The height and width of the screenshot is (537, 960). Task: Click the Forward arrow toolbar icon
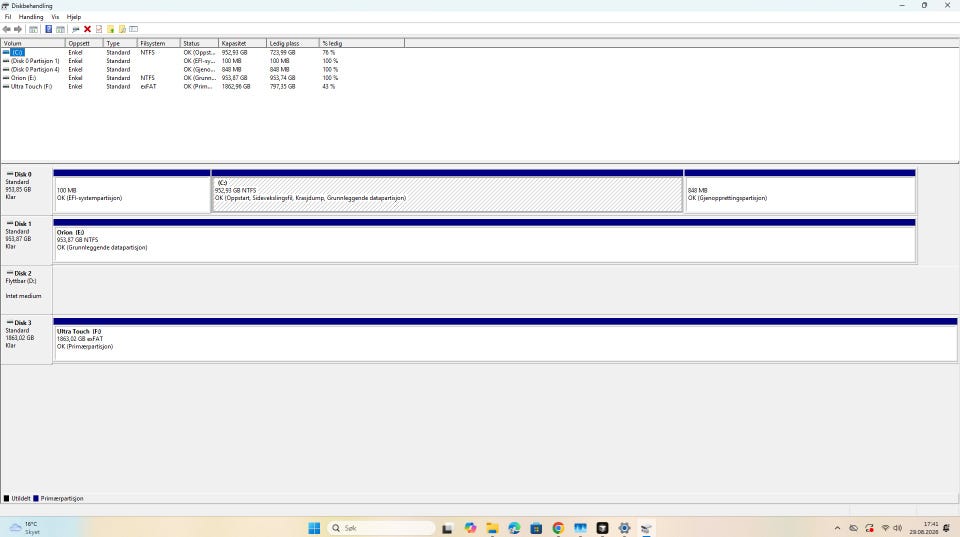click(18, 29)
